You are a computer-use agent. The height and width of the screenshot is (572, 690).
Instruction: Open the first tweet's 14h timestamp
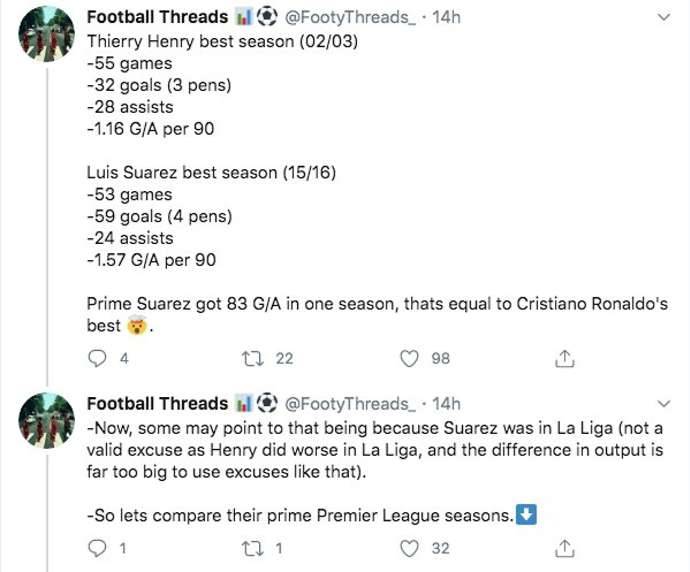446,17
